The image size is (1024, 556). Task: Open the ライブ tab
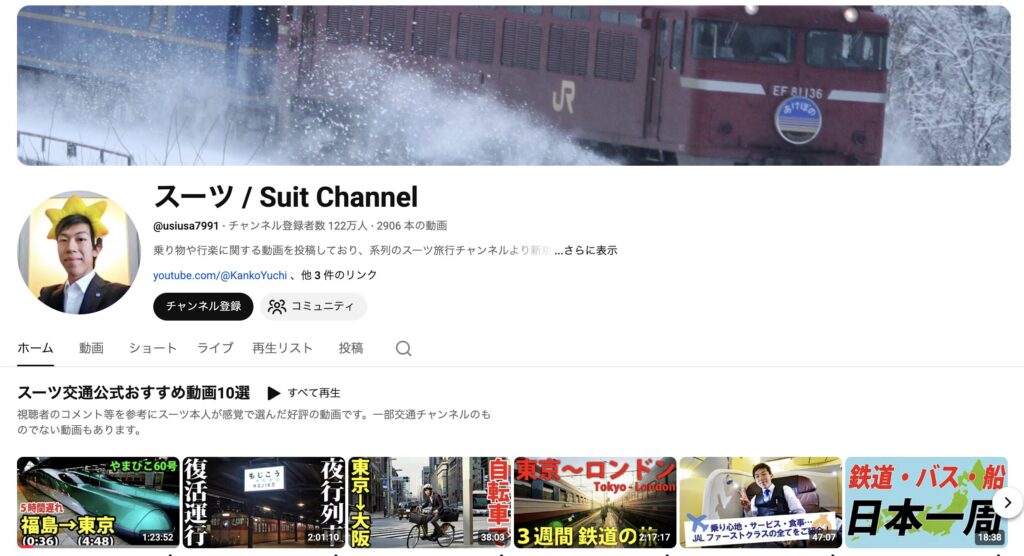click(215, 348)
